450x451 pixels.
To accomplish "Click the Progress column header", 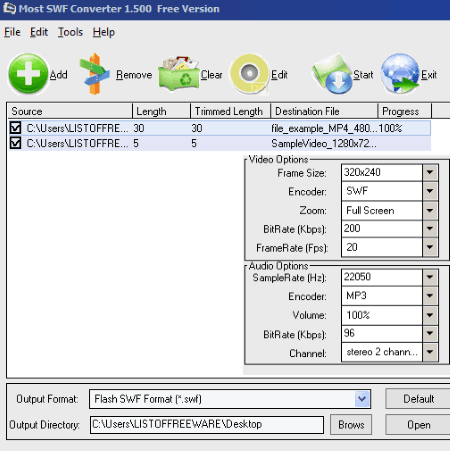I will 405,111.
